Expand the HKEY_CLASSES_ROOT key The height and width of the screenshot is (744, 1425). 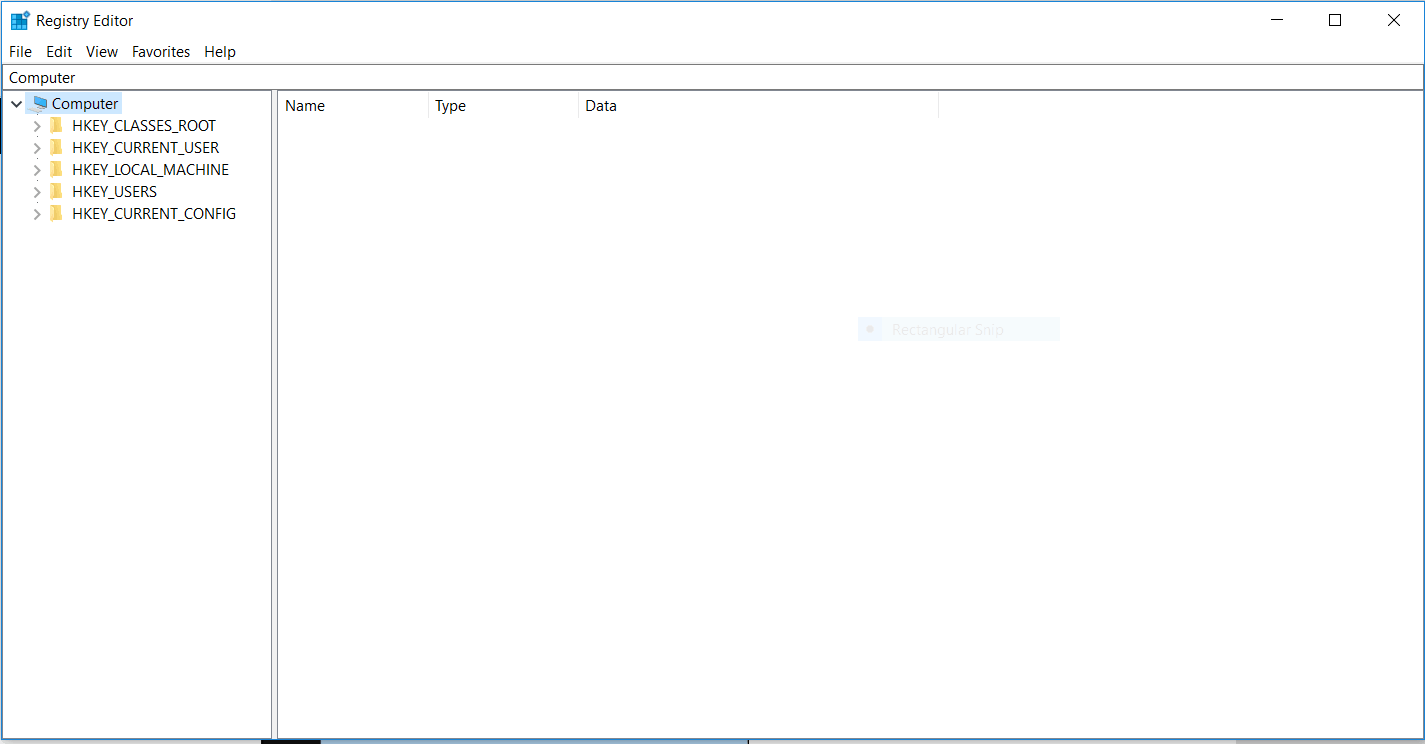(37, 126)
